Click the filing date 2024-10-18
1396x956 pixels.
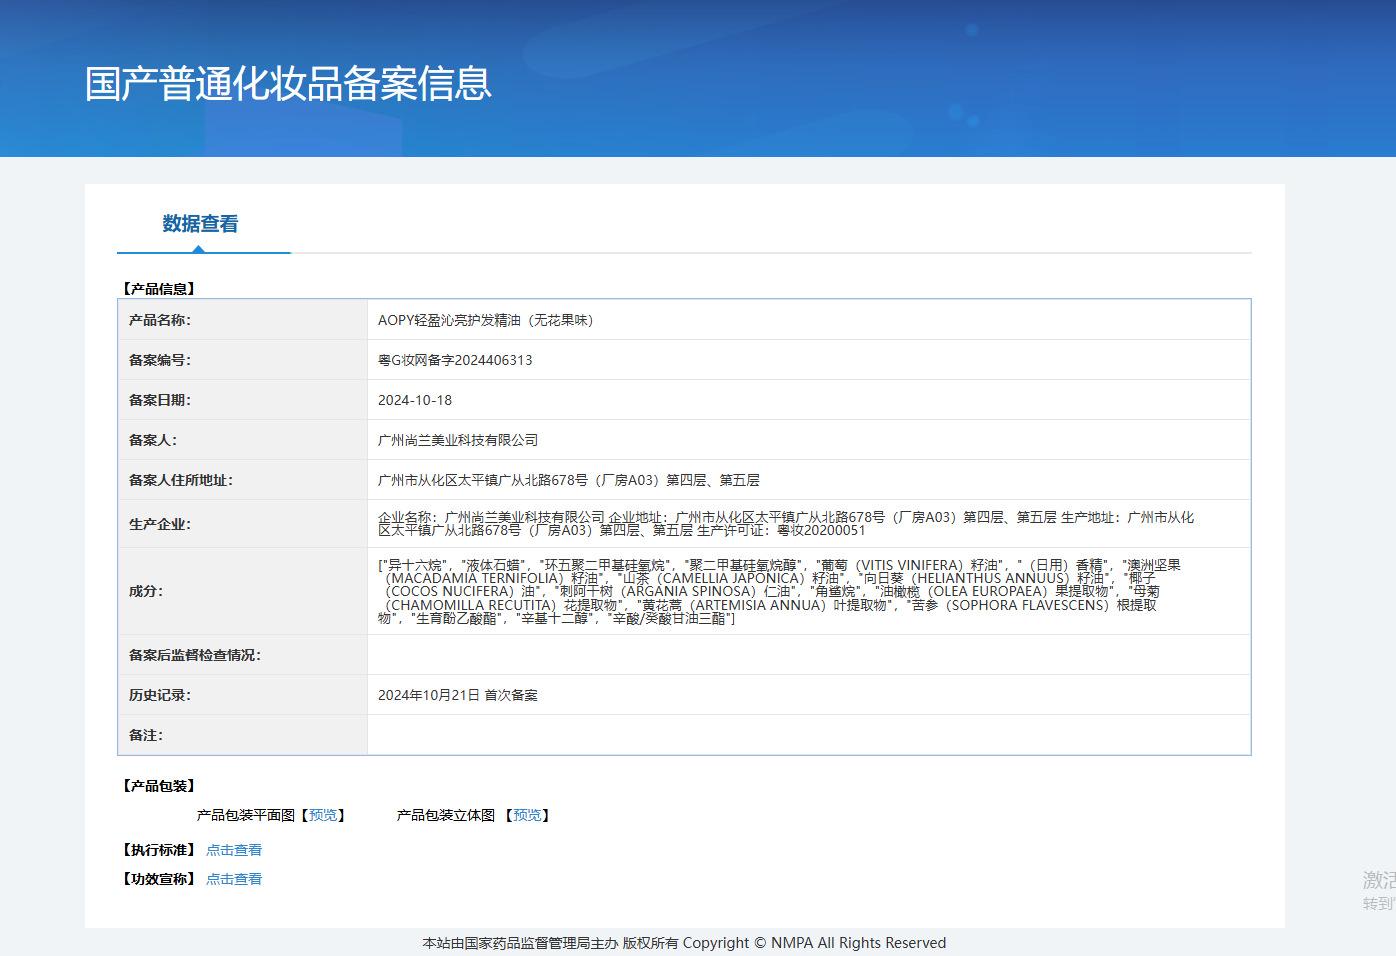[x=415, y=400]
